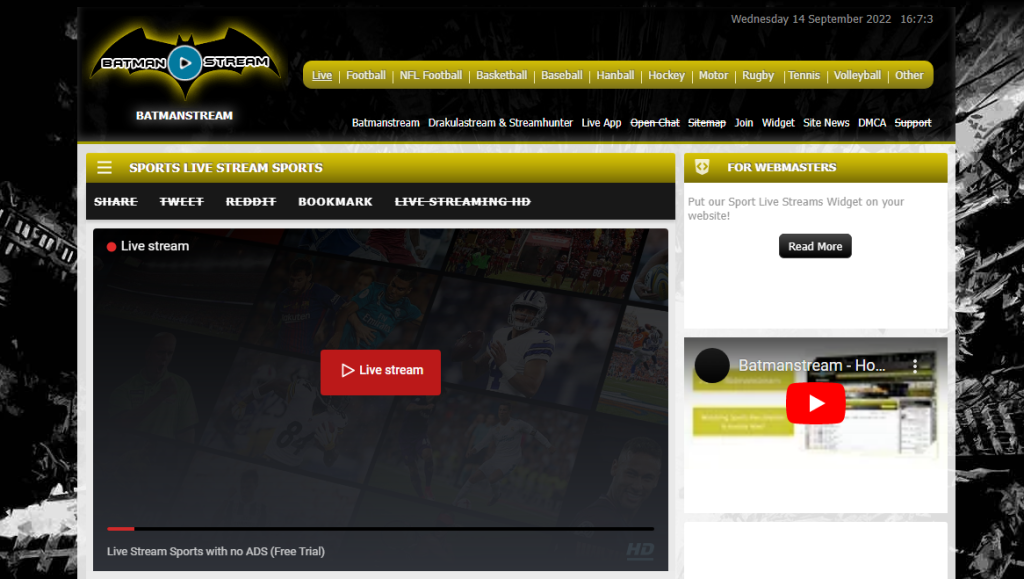The image size is (1024, 579).
Task: Select NFL Football category
Action: [x=430, y=76]
